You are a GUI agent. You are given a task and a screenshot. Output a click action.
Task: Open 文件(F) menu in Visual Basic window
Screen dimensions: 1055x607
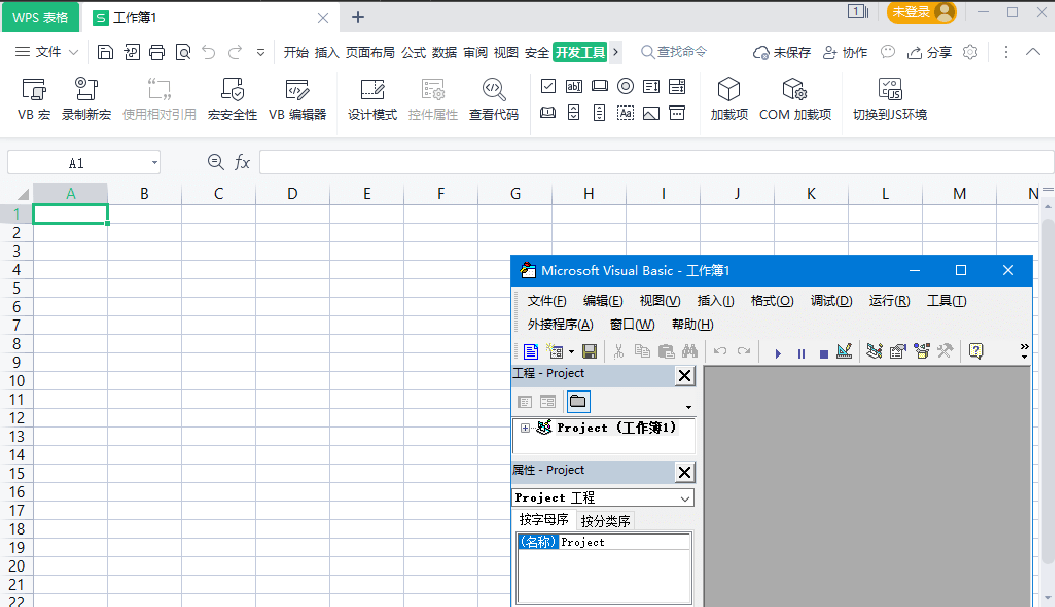pyautogui.click(x=547, y=301)
